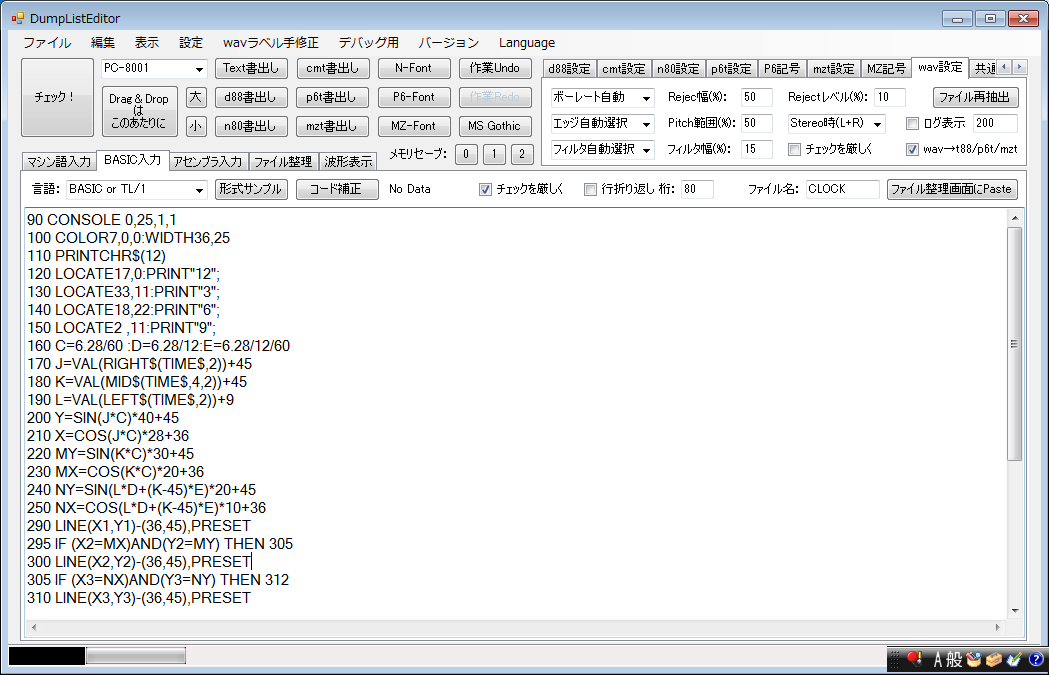Click the 小 smaller font size button
The width and height of the screenshot is (1049, 675).
pyautogui.click(x=195, y=126)
